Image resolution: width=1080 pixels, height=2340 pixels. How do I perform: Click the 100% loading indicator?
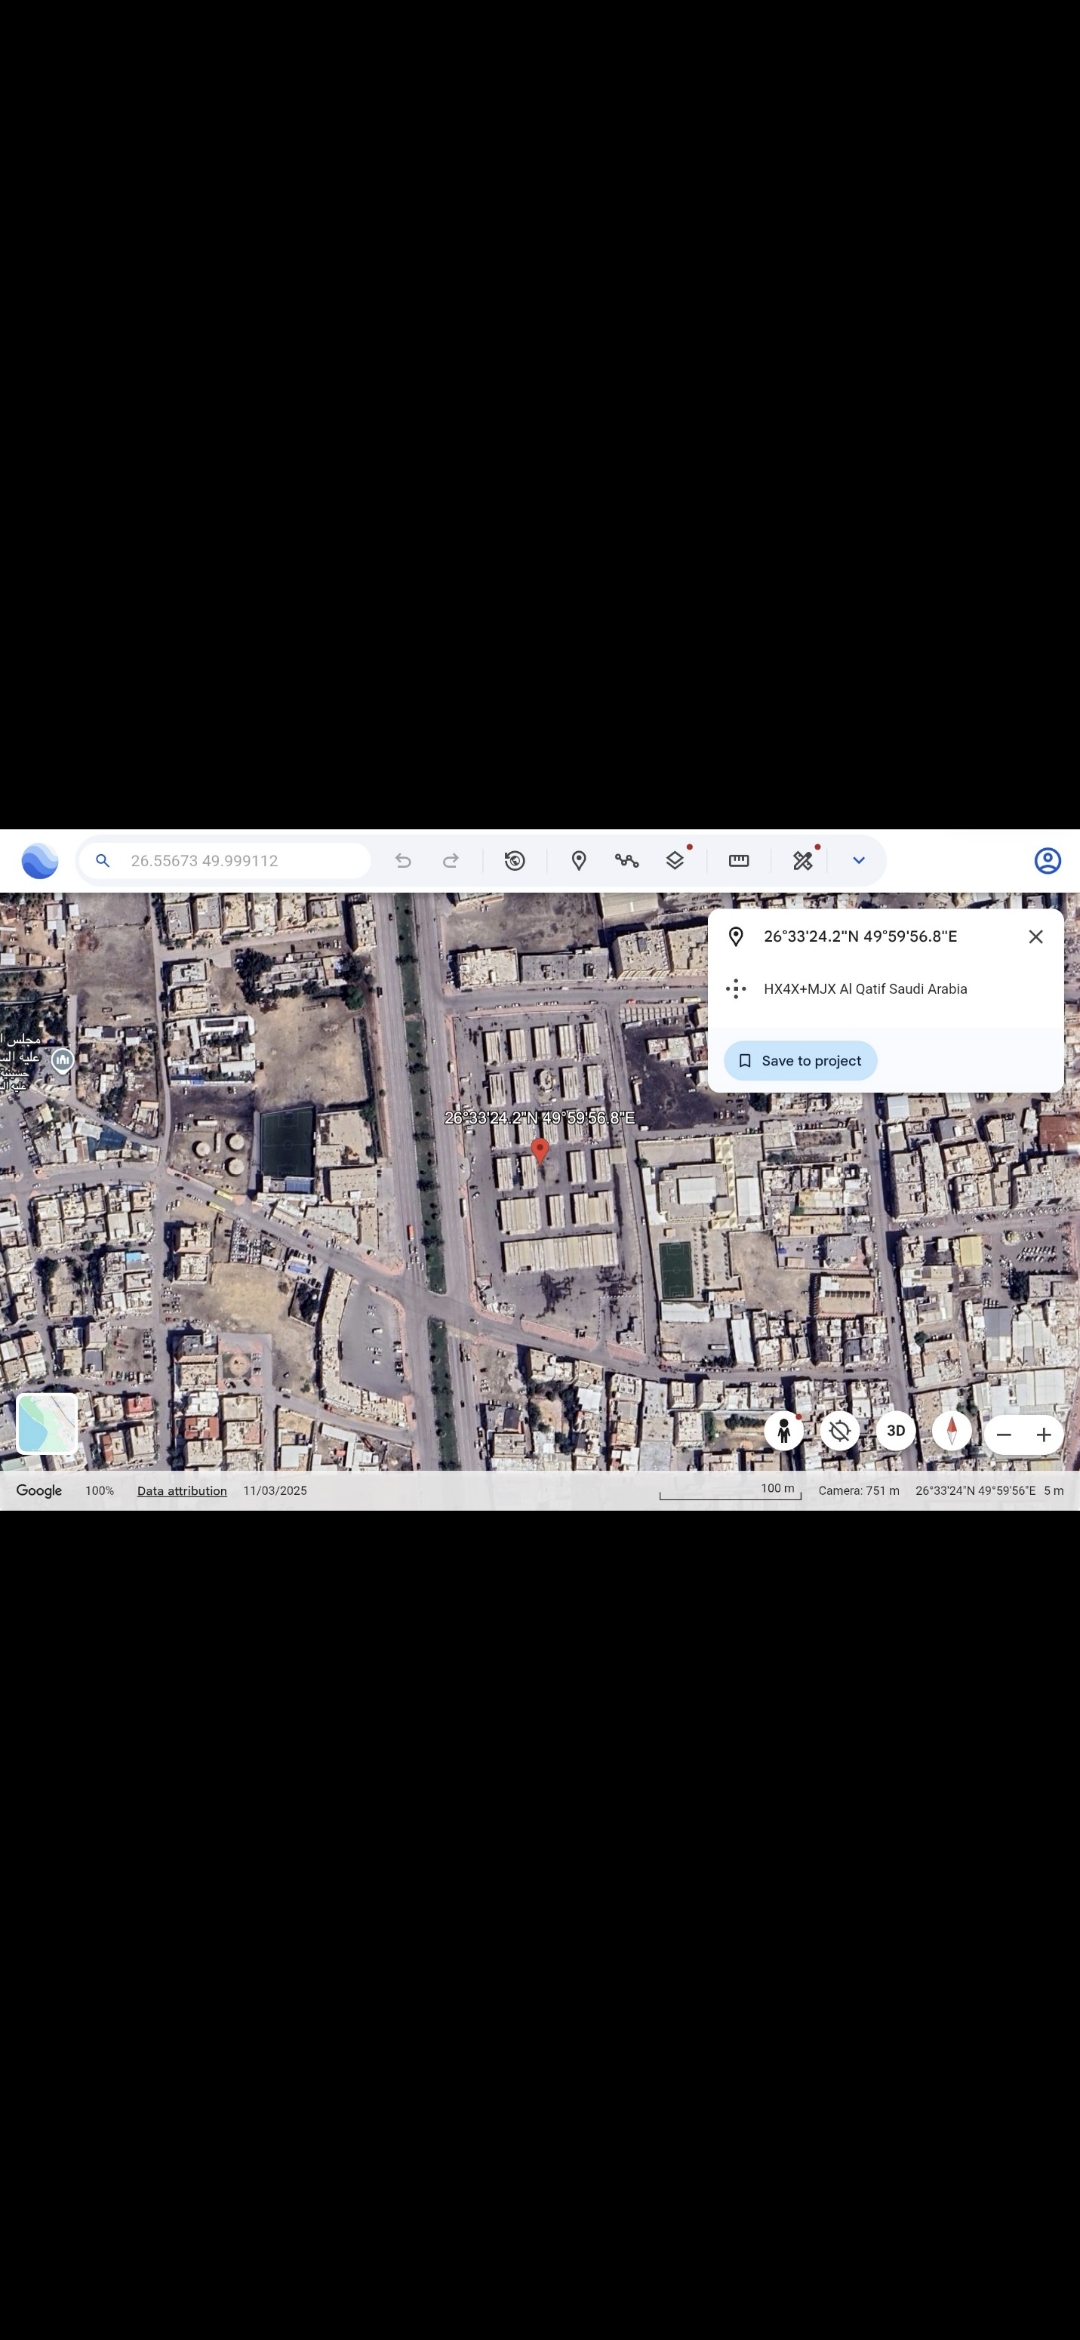pyautogui.click(x=99, y=1491)
